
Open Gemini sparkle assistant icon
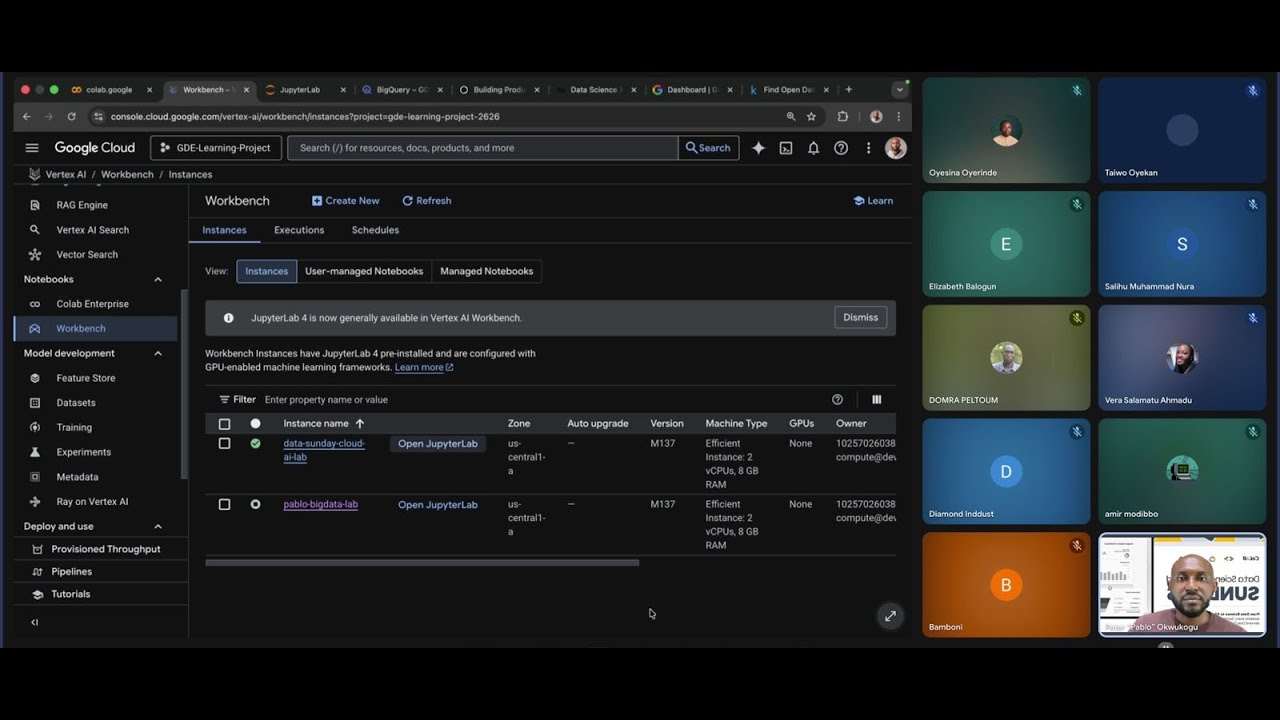(x=759, y=148)
